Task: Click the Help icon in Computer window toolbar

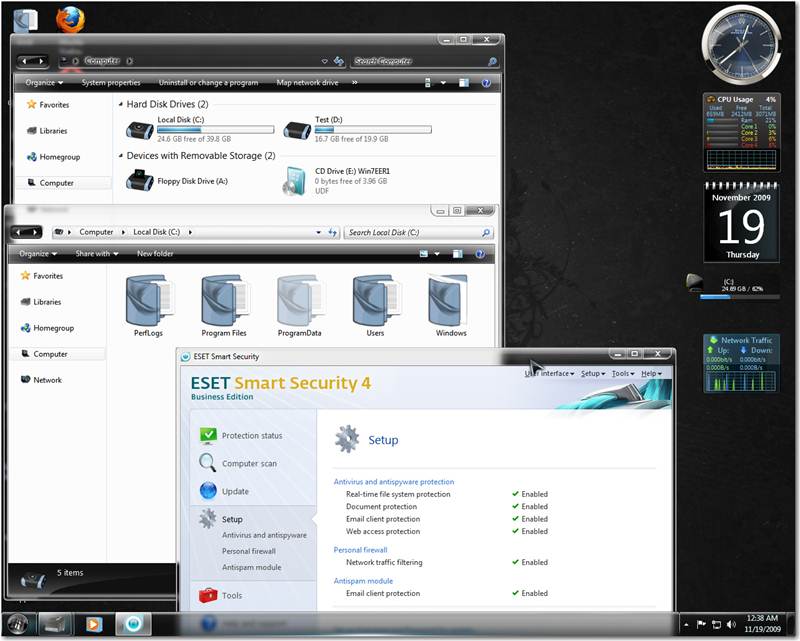Action: (x=486, y=83)
